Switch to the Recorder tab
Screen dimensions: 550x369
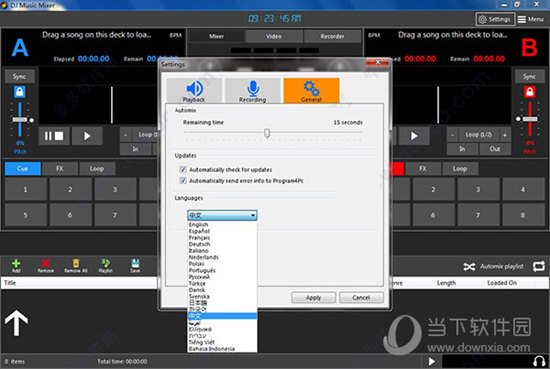pos(333,36)
